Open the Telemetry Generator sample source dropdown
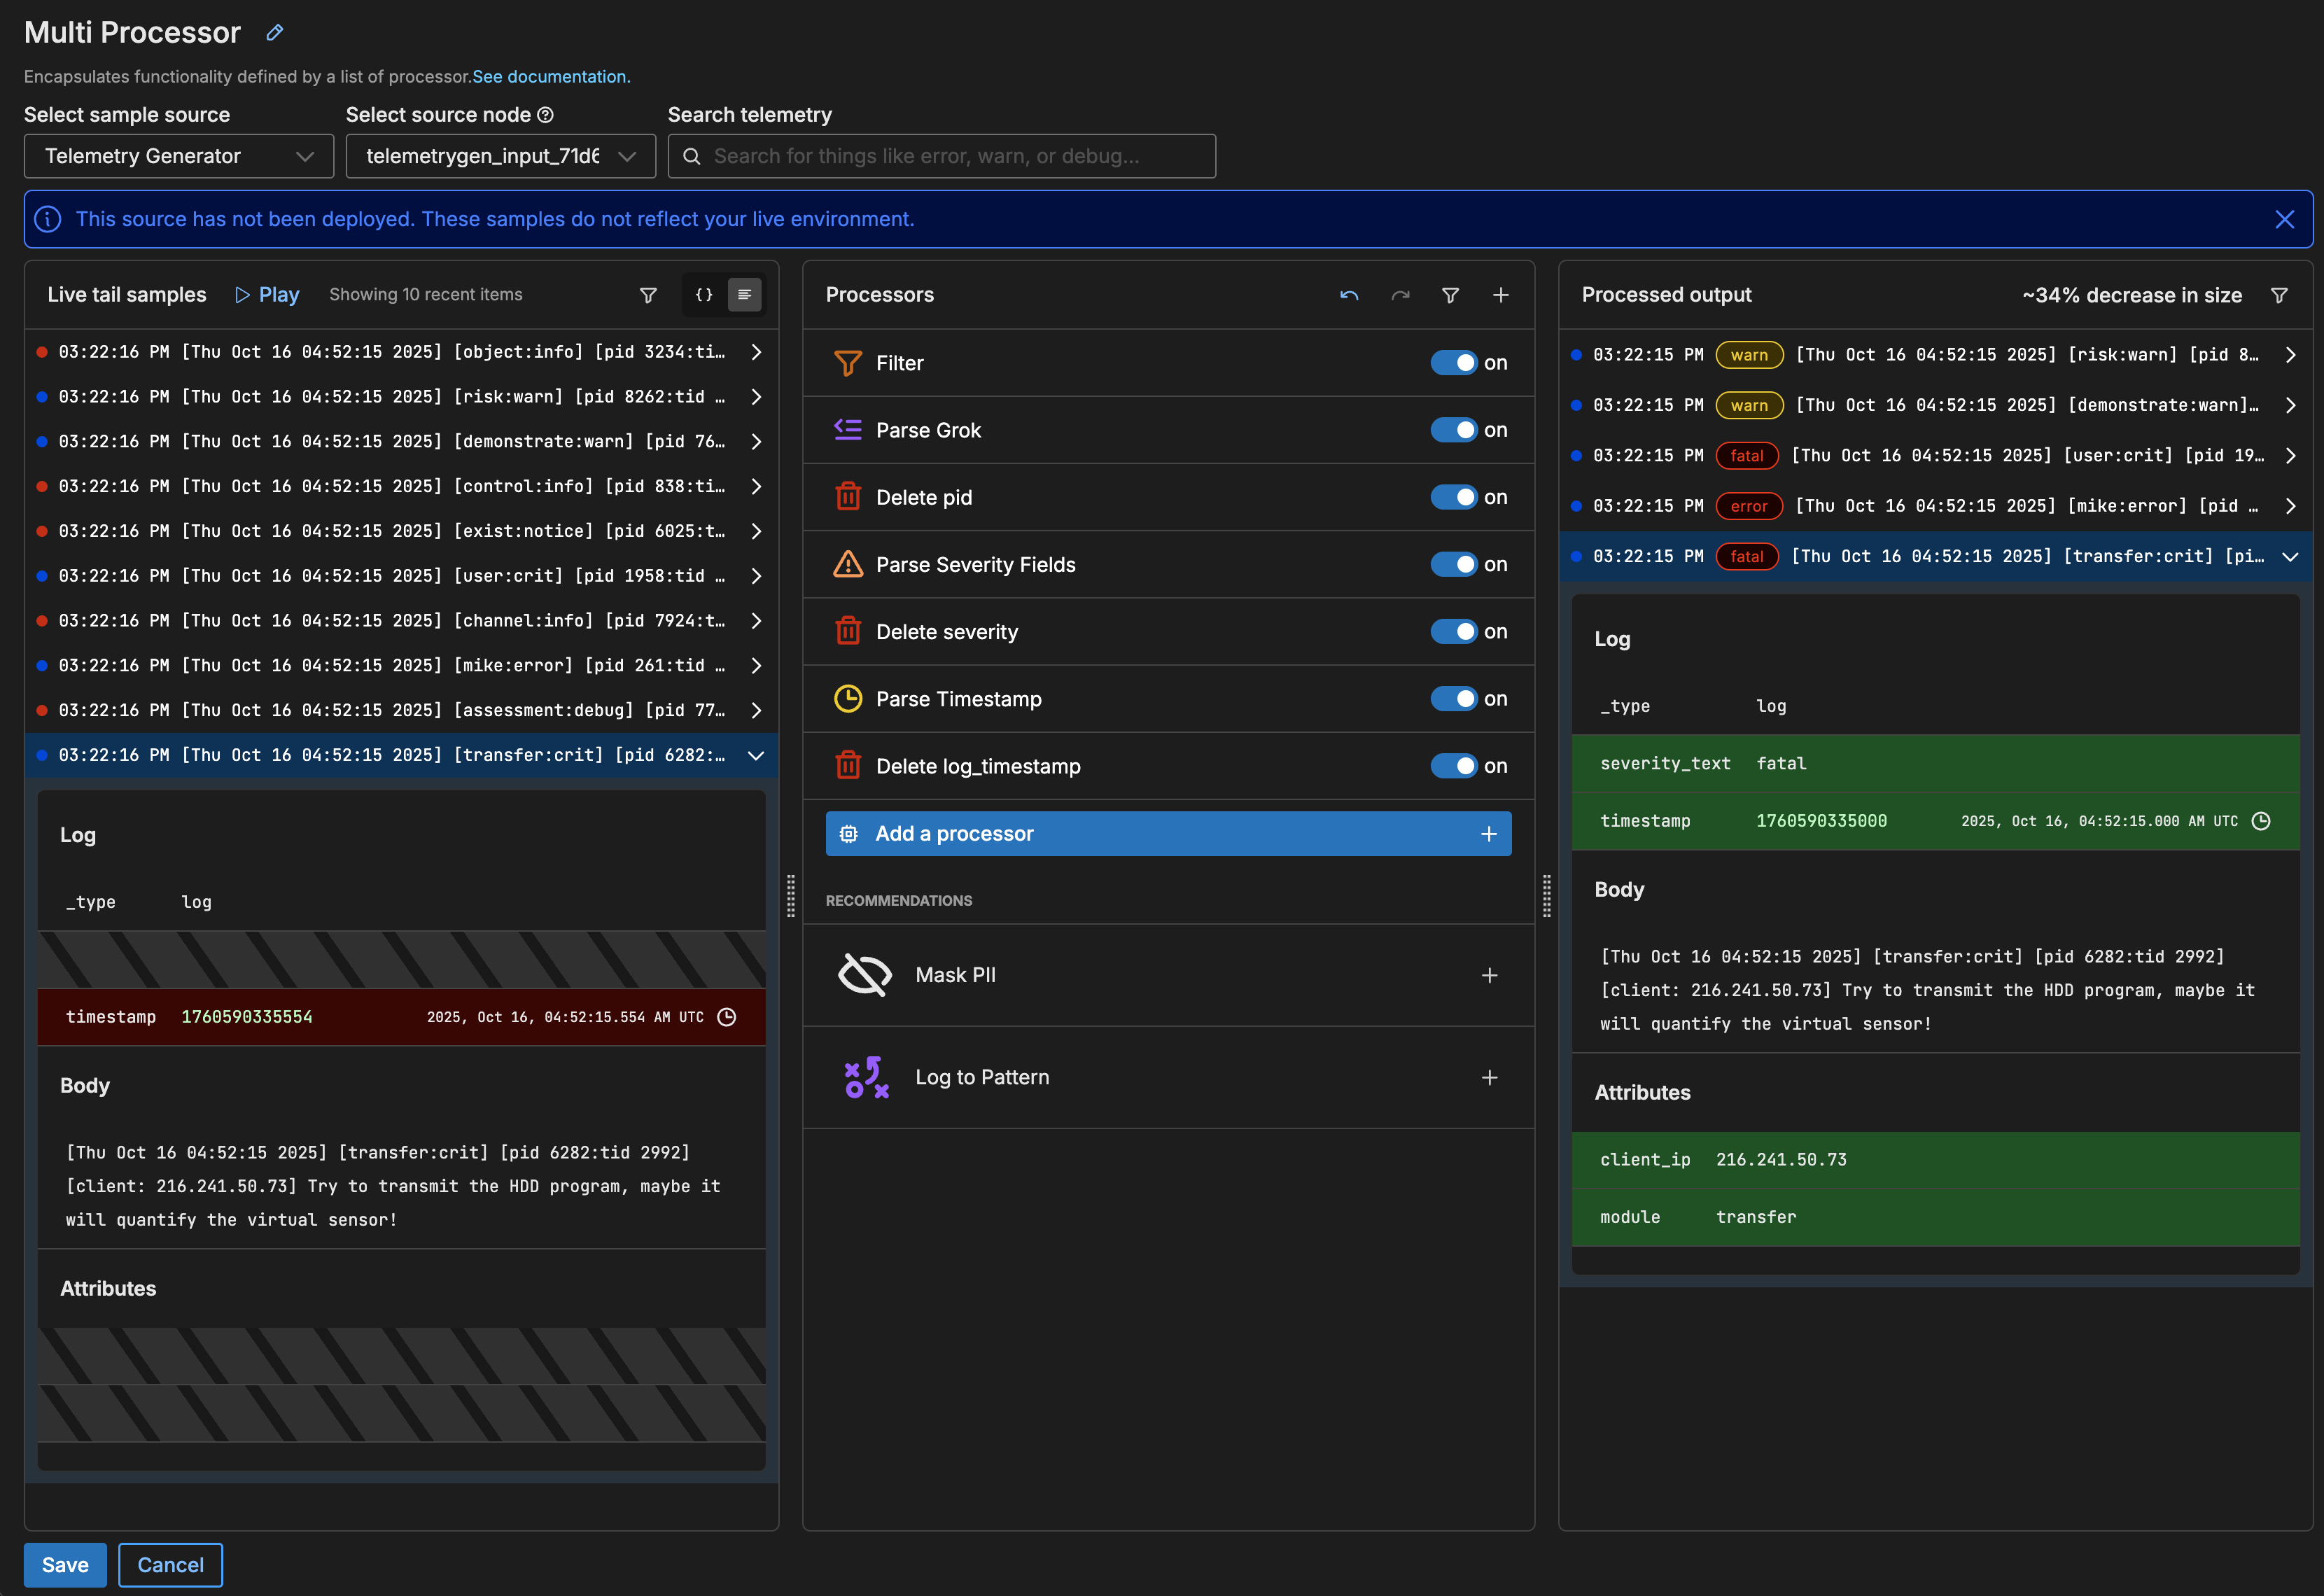 [x=179, y=156]
